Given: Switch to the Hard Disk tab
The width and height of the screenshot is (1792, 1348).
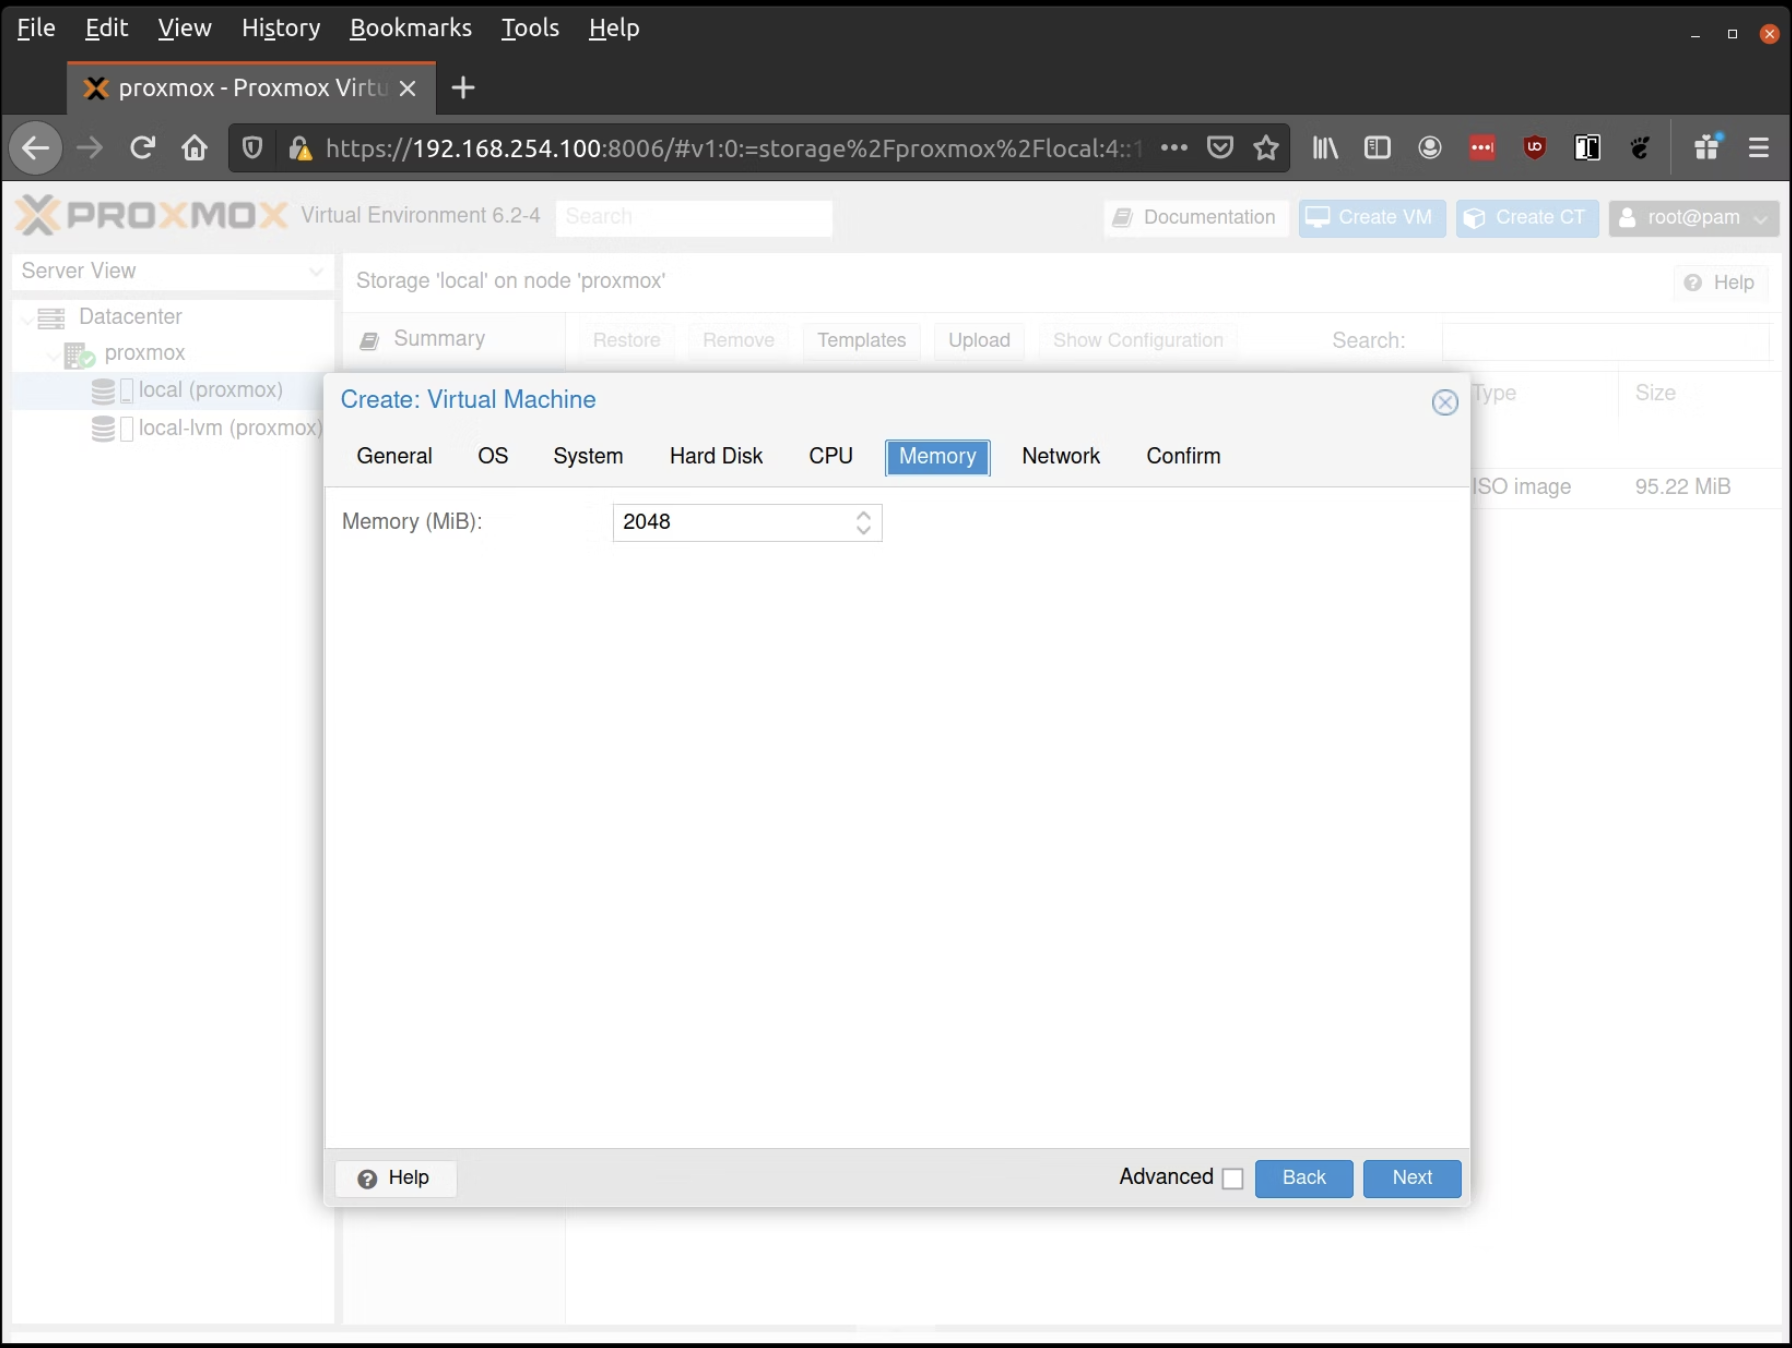Looking at the screenshot, I should coord(716,456).
